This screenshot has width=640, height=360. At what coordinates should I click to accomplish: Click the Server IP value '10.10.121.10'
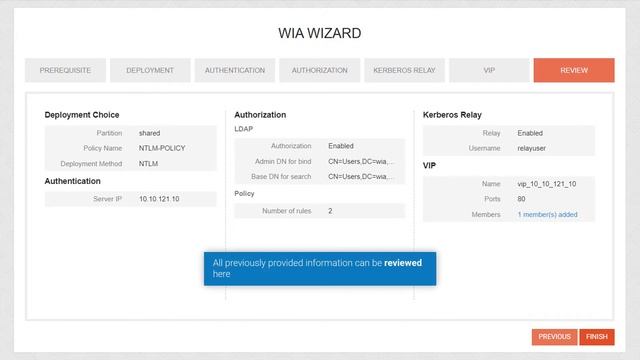[x=159, y=199]
